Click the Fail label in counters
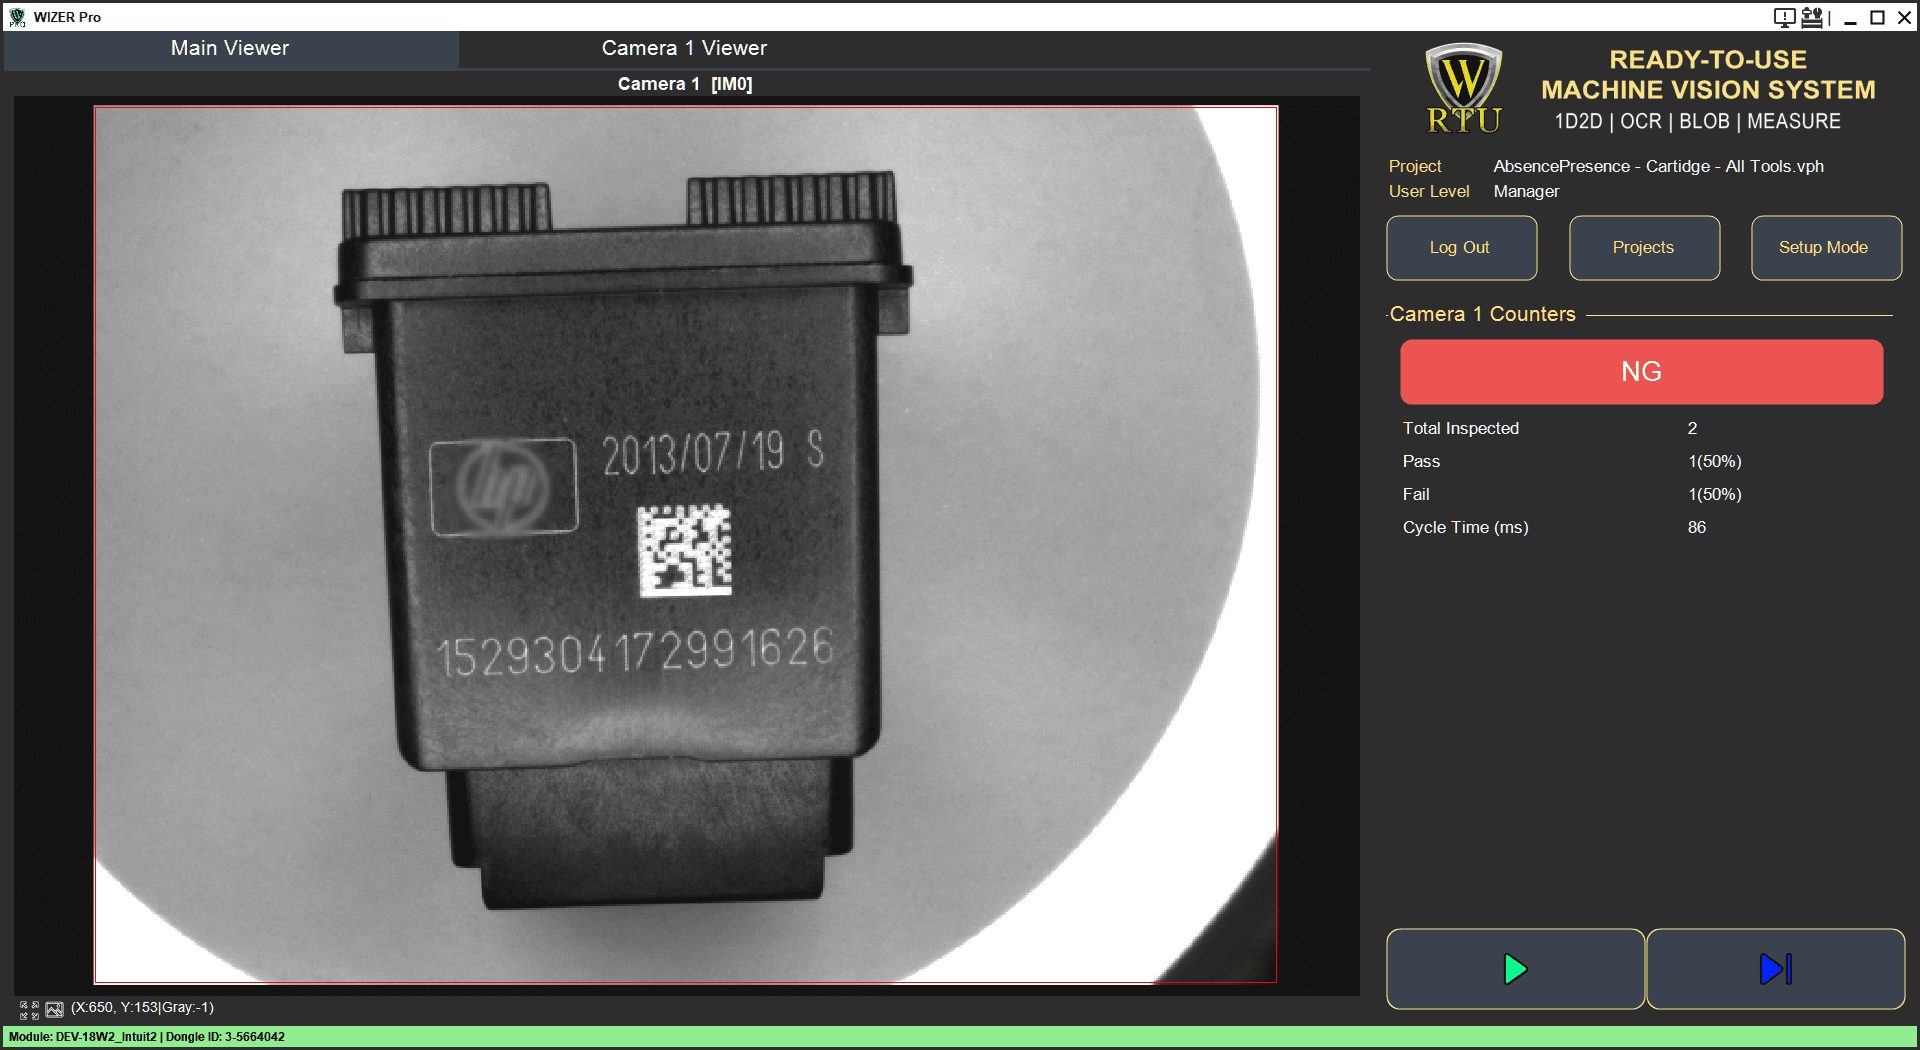 coord(1416,494)
